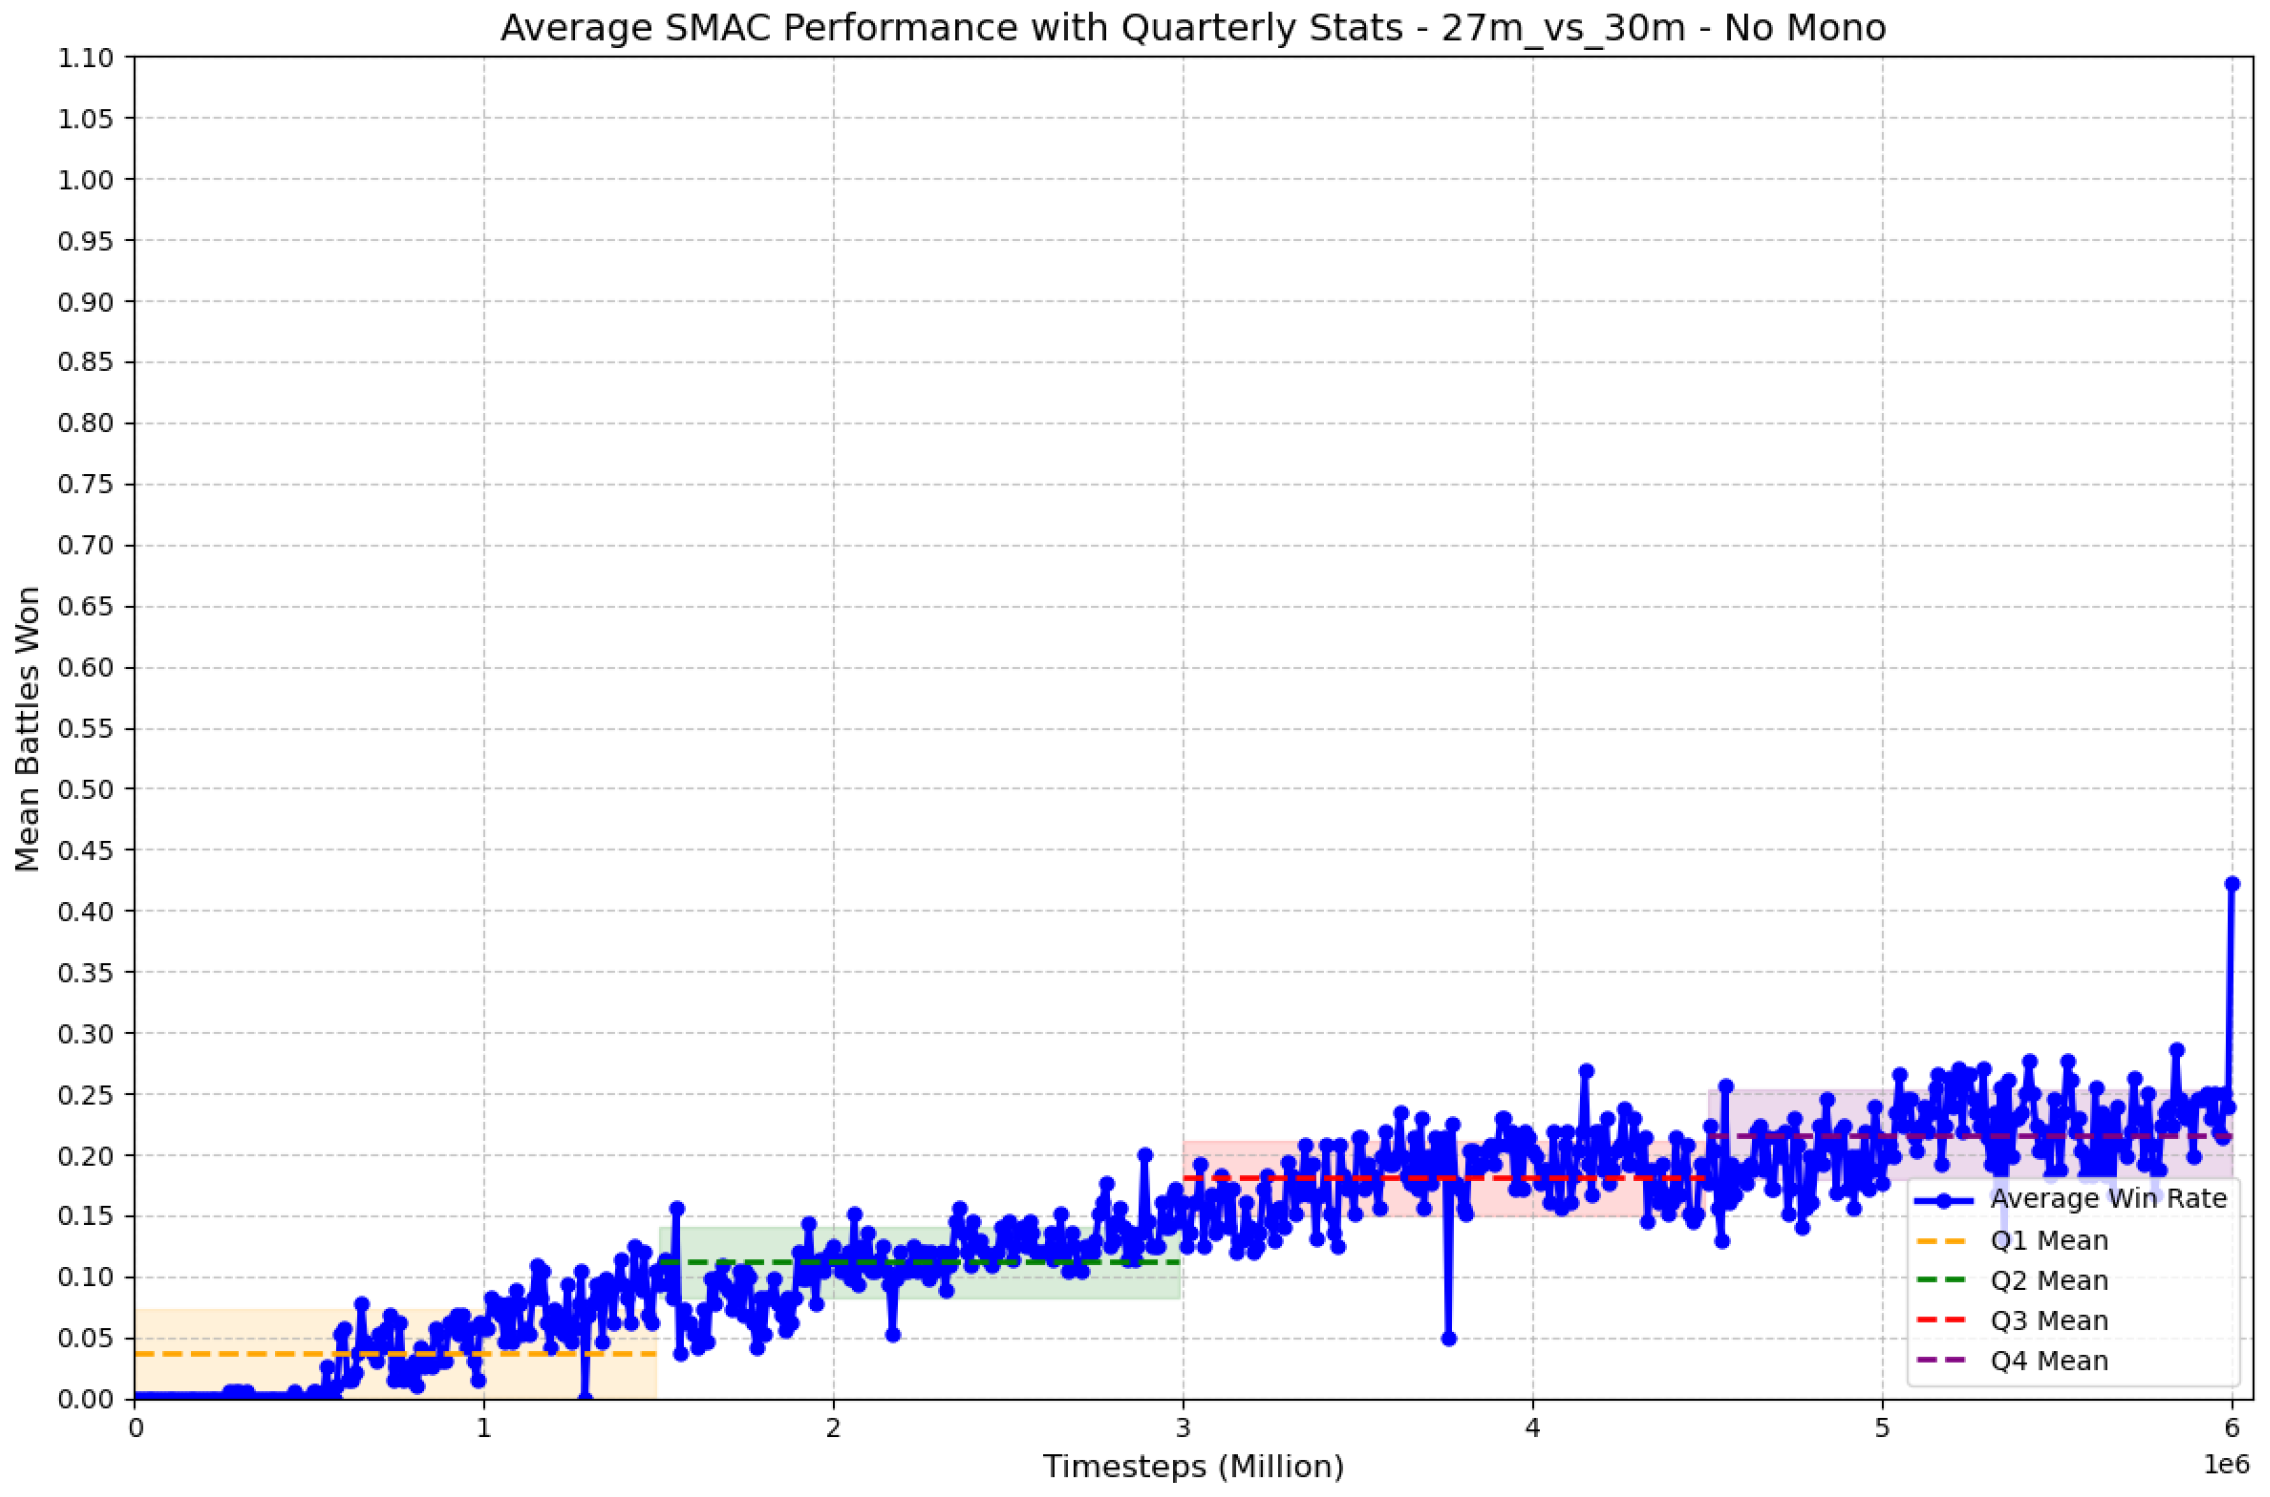Click the Average Win Rate legend marker
2270x1497 pixels.
[1943, 1200]
